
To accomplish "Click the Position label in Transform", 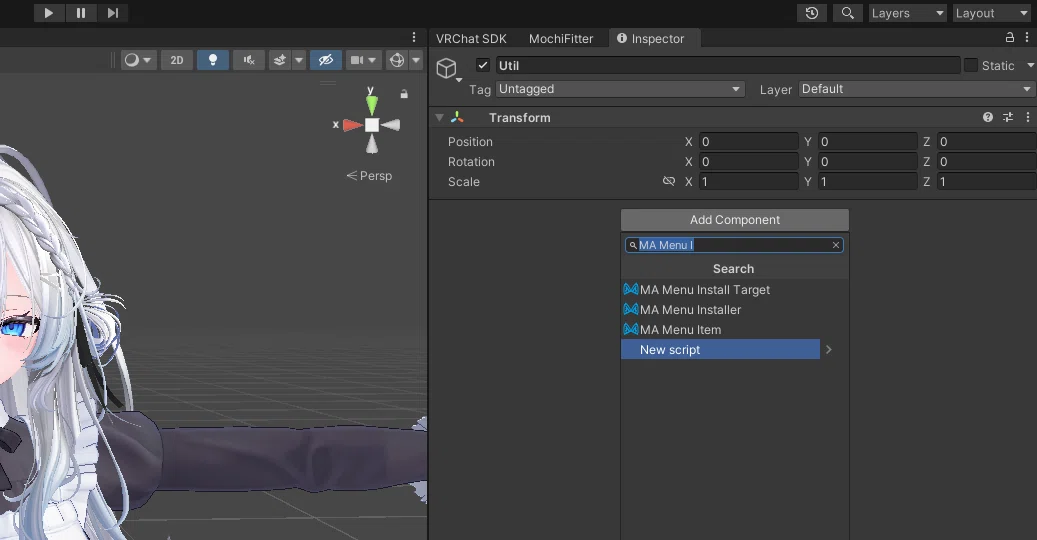I will coord(470,141).
